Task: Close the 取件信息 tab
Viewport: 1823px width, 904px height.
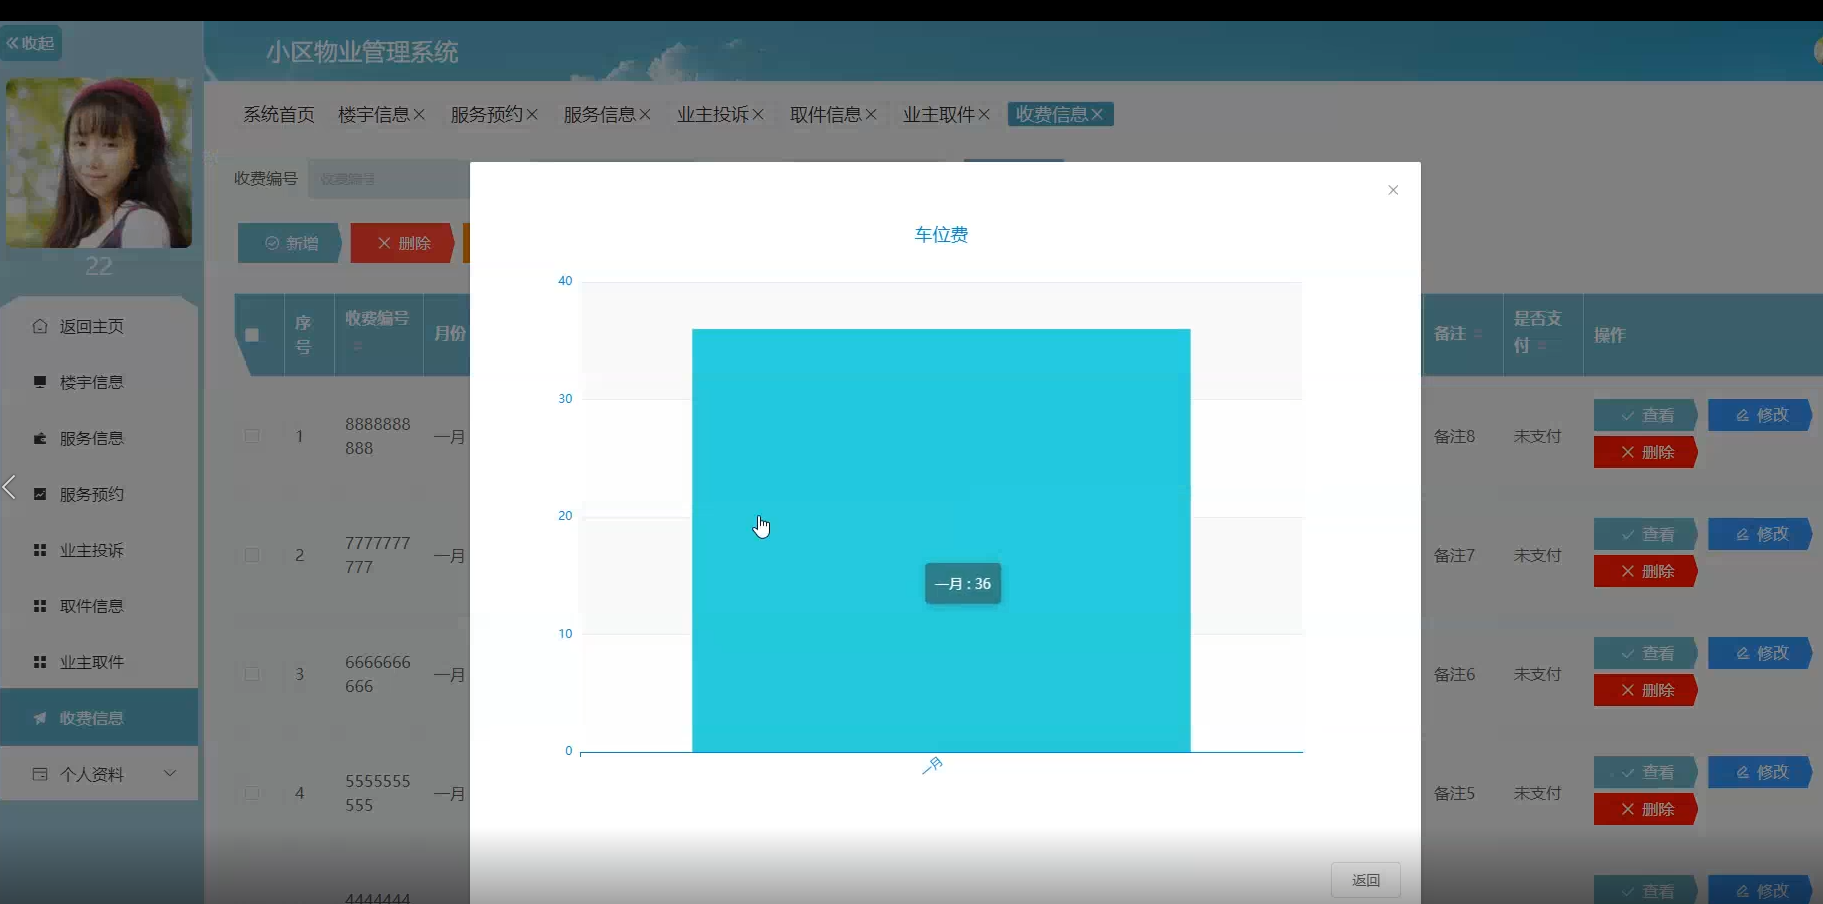Action: 871,115
